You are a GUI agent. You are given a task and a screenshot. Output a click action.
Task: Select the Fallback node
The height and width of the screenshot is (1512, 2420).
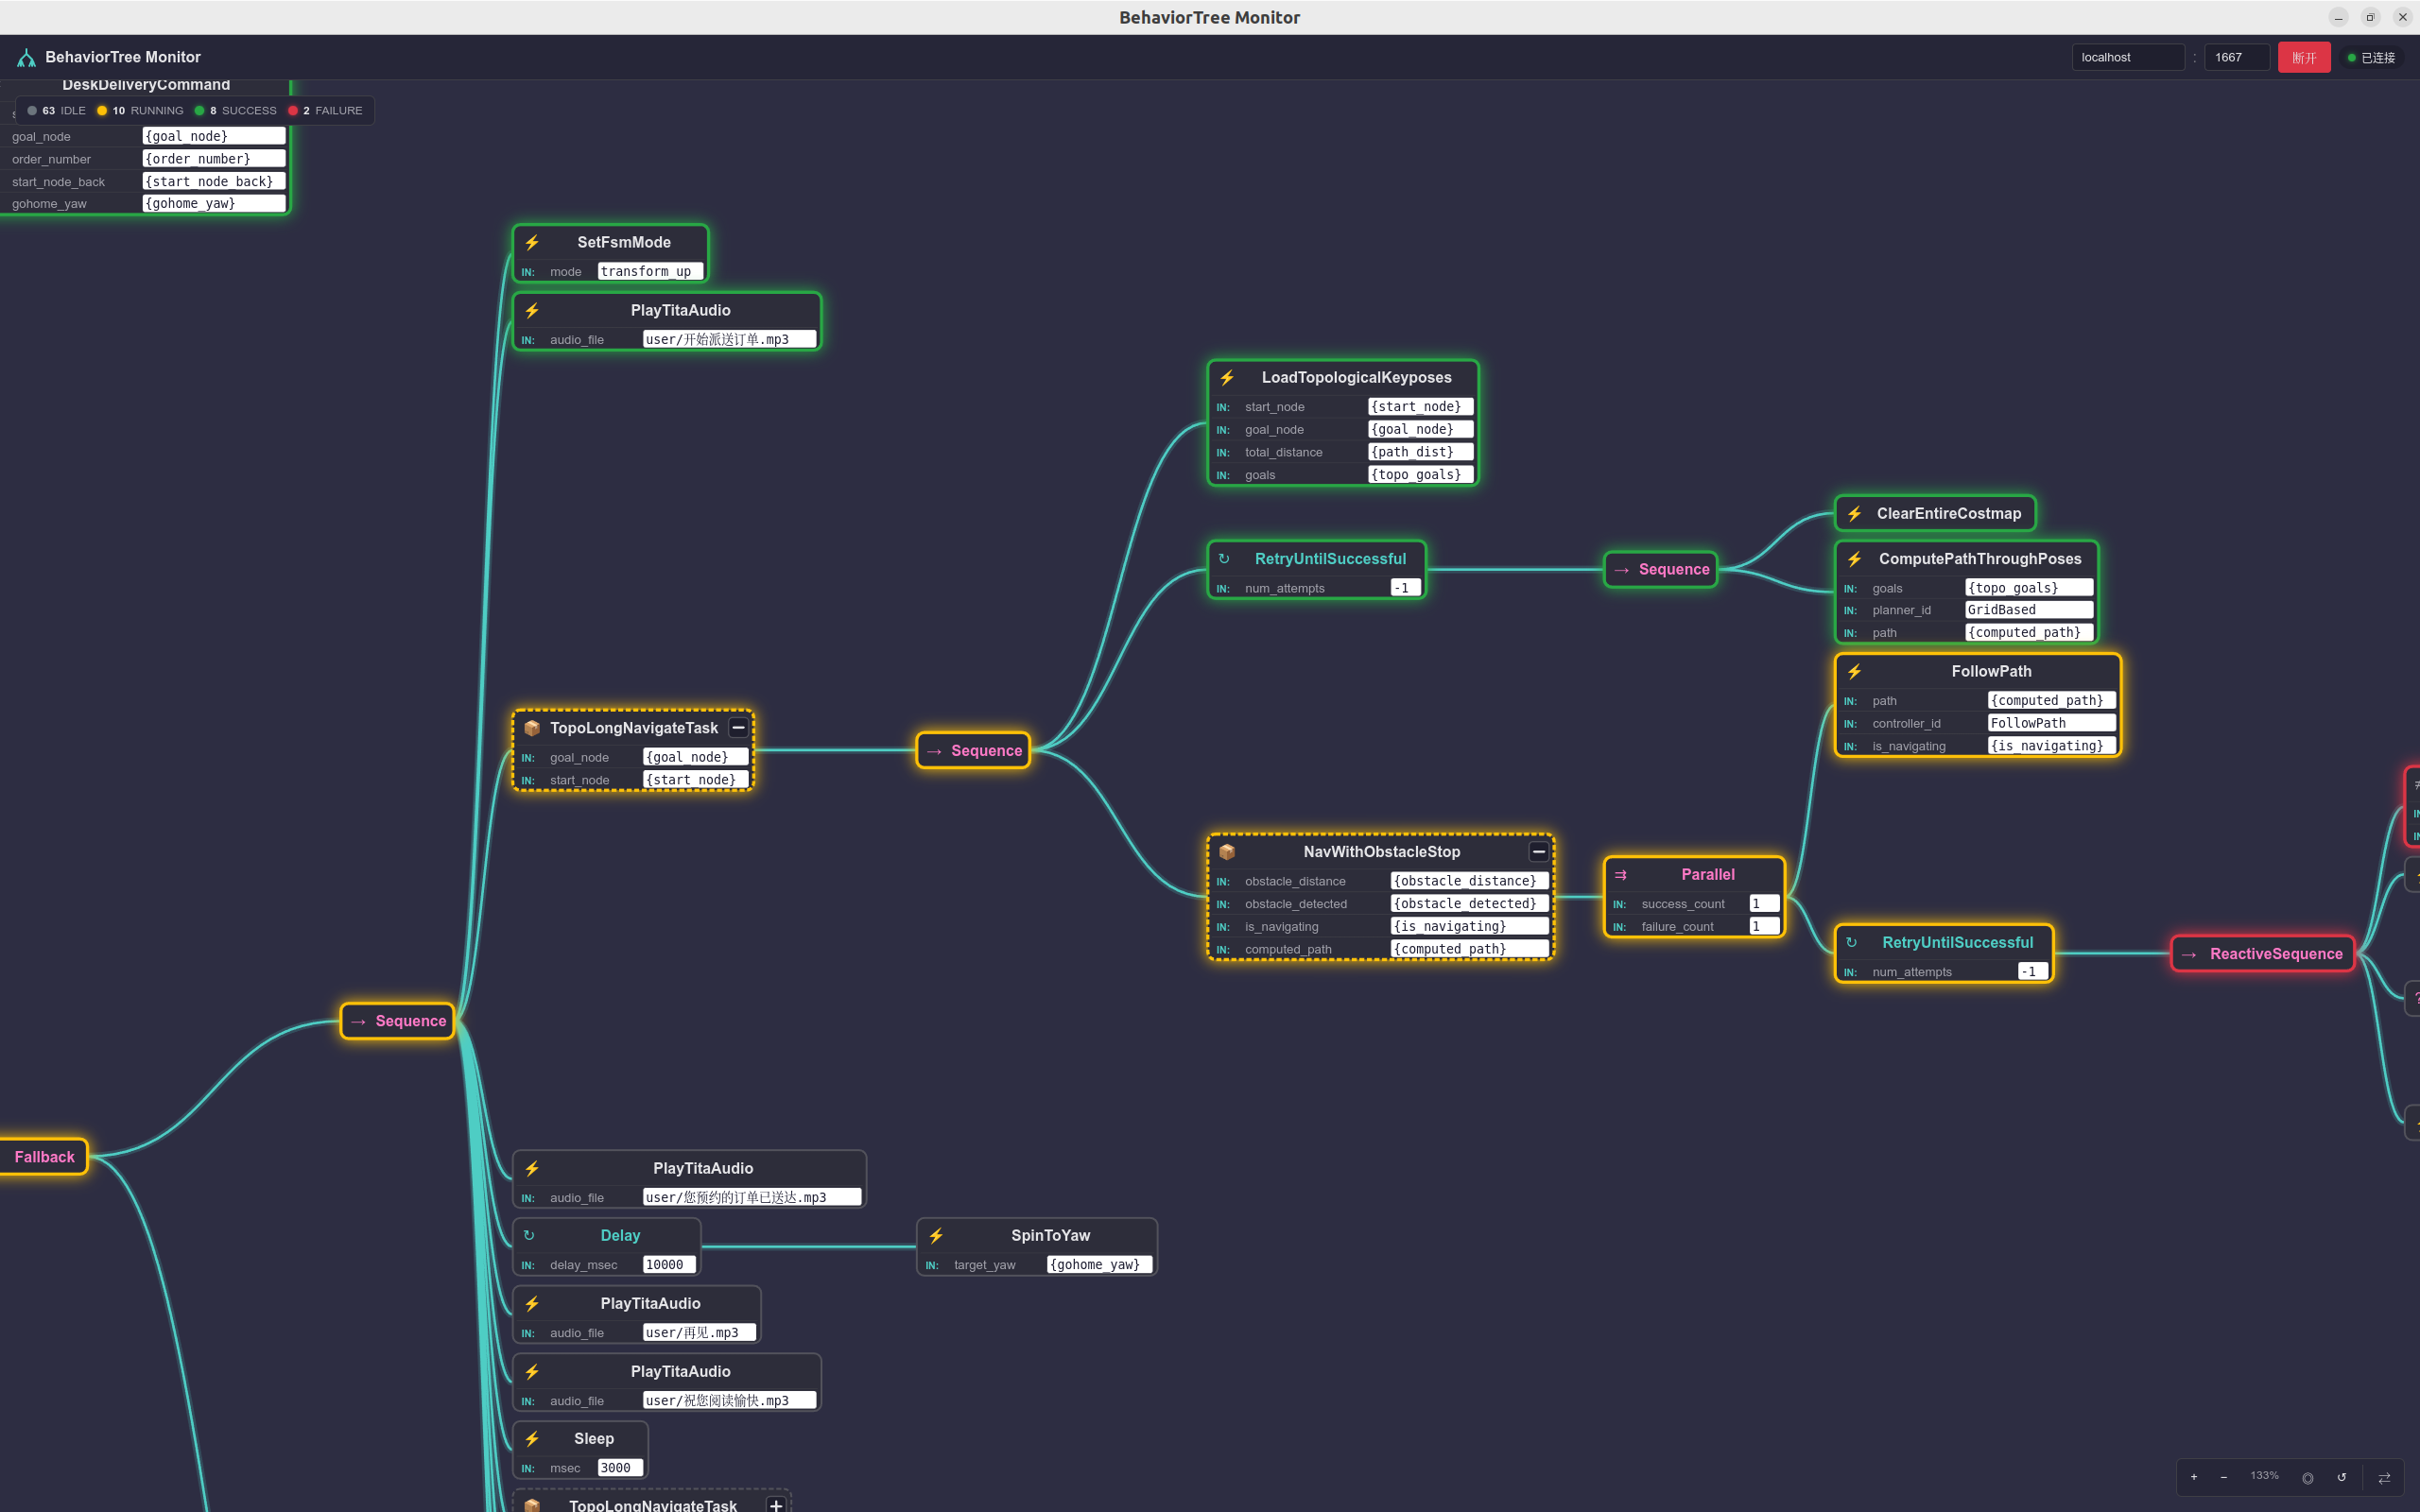coord(44,1156)
